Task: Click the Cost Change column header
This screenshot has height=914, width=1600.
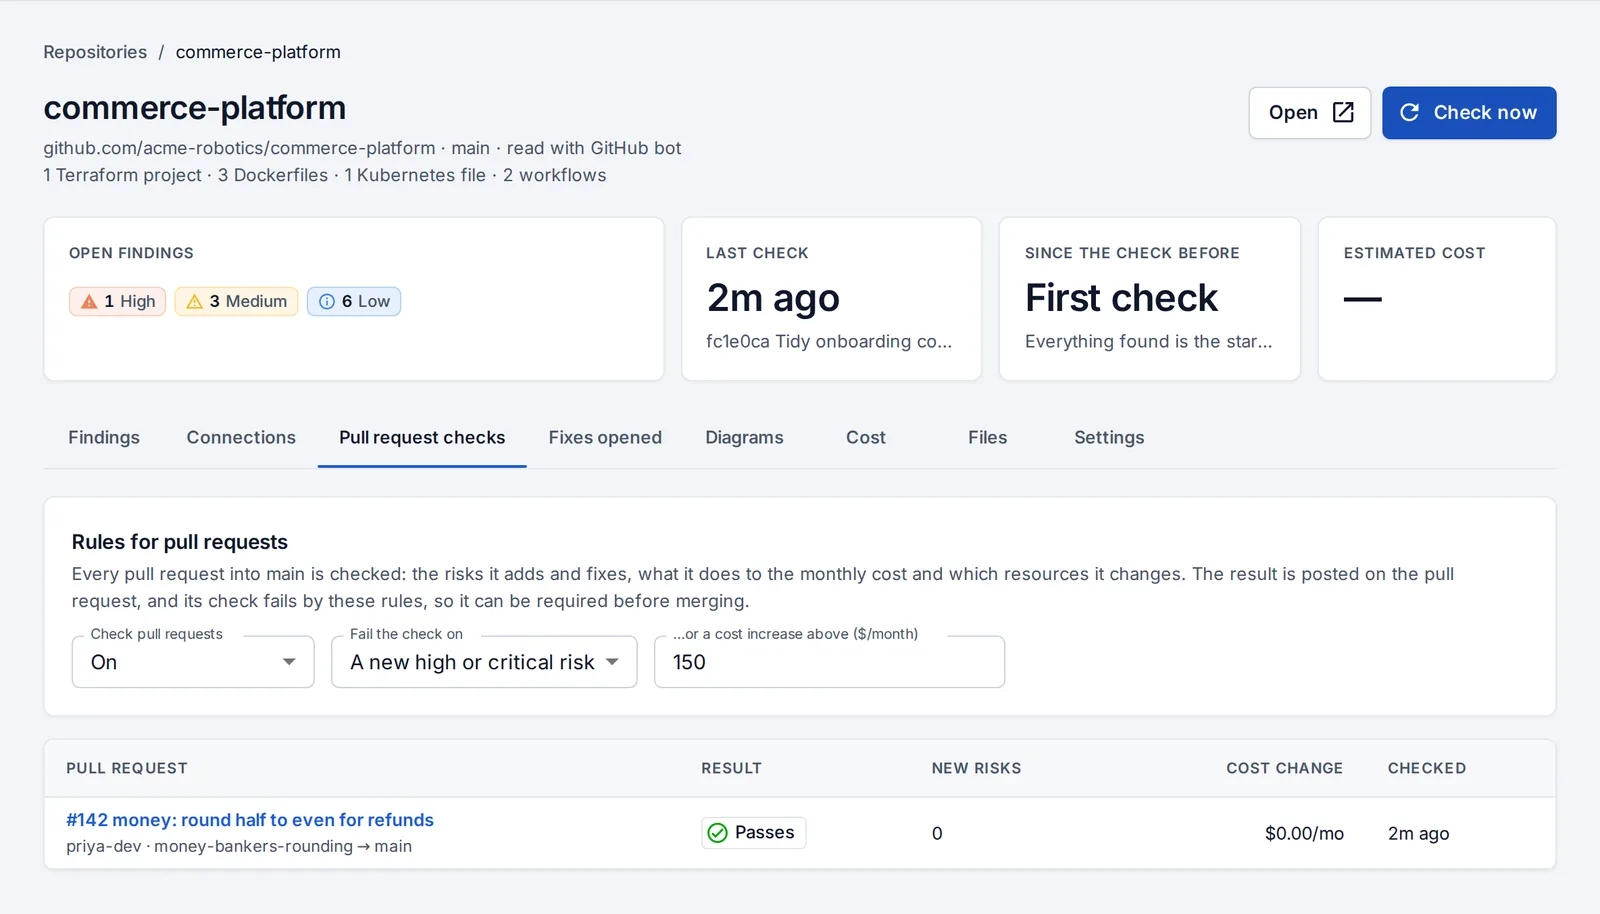Action: coord(1285,768)
